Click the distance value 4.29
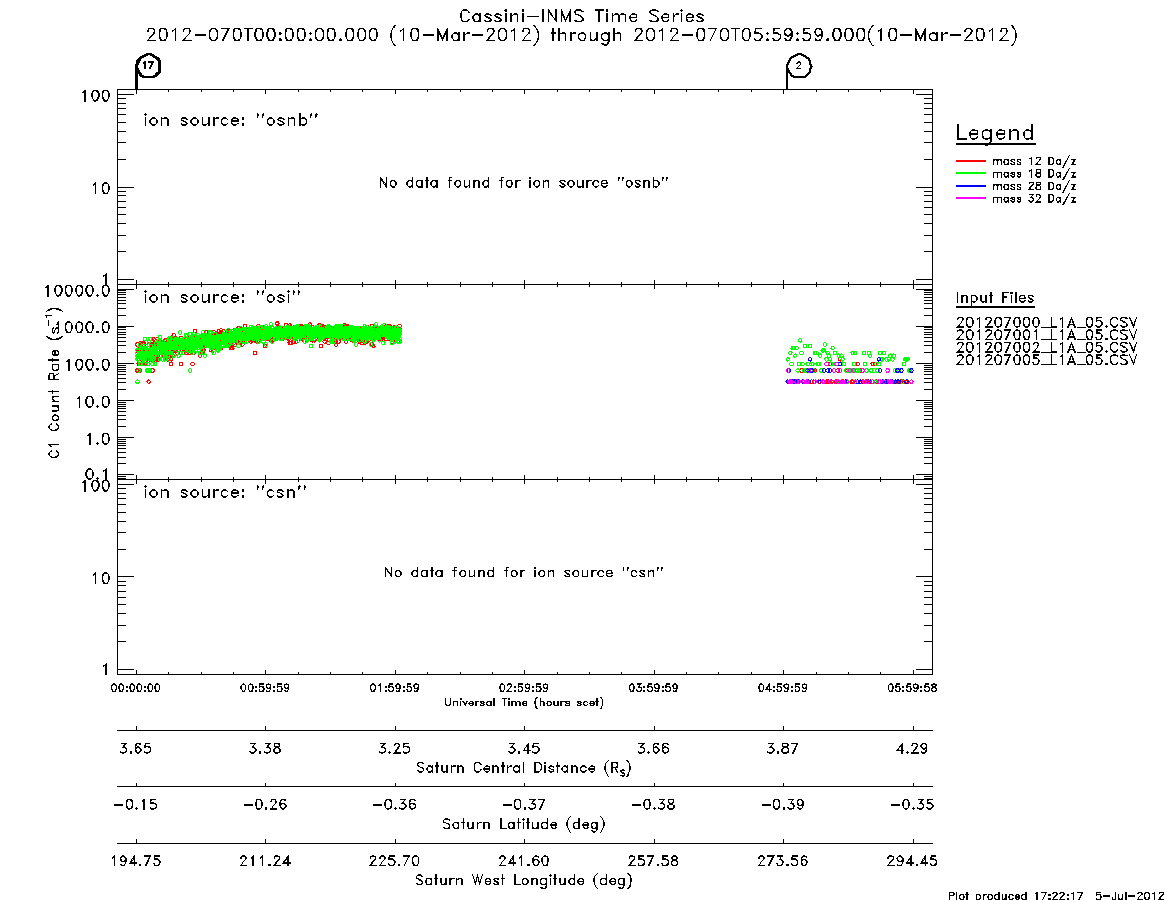Viewport: 1165px width, 900px height. (x=912, y=748)
